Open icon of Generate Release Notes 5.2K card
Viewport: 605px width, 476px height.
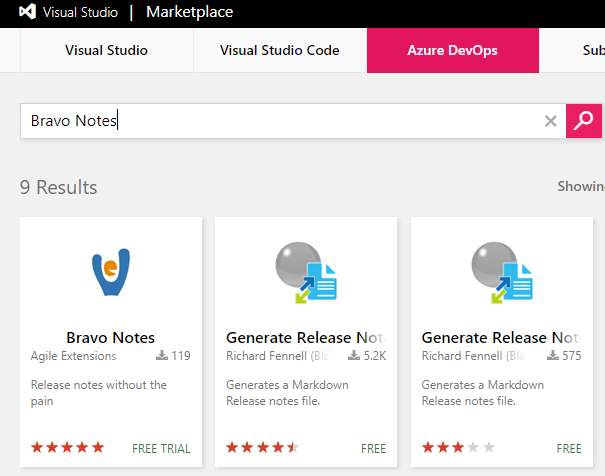[306, 272]
